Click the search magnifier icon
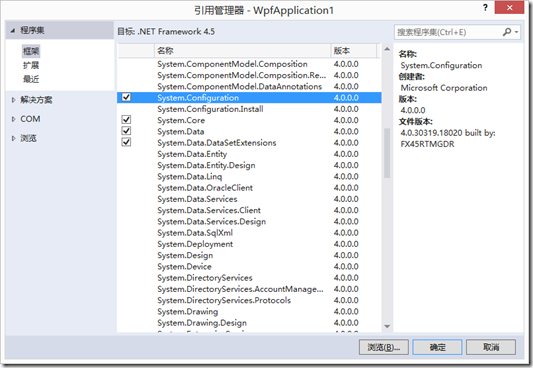533x368 pixels. 507,32
